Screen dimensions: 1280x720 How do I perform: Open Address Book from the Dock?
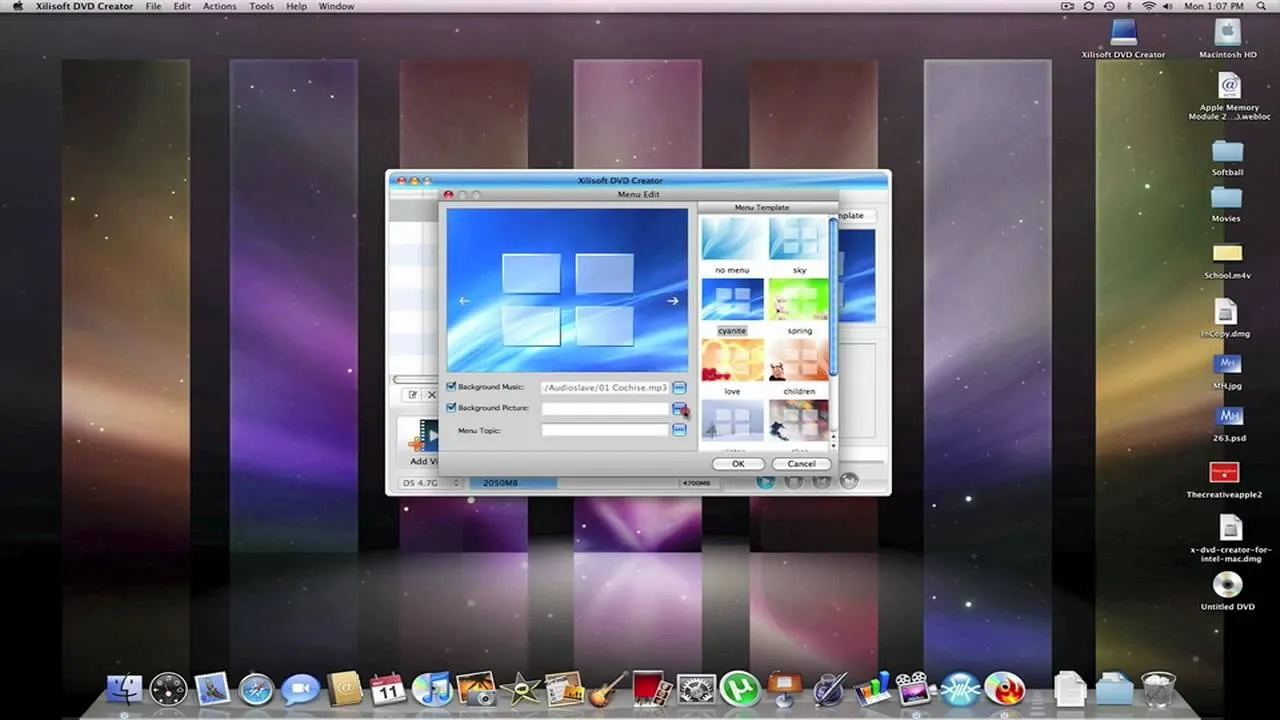click(x=344, y=688)
